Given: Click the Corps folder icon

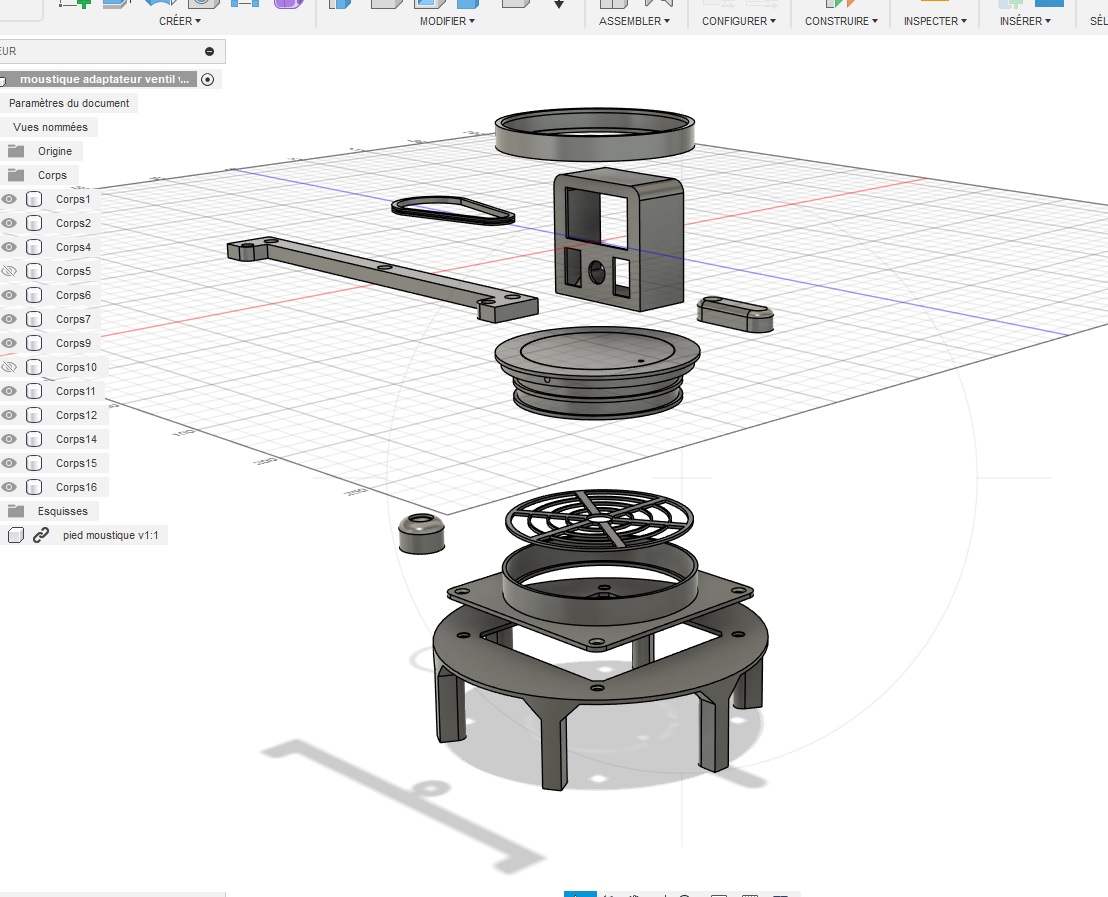Looking at the screenshot, I should pyautogui.click(x=15, y=175).
